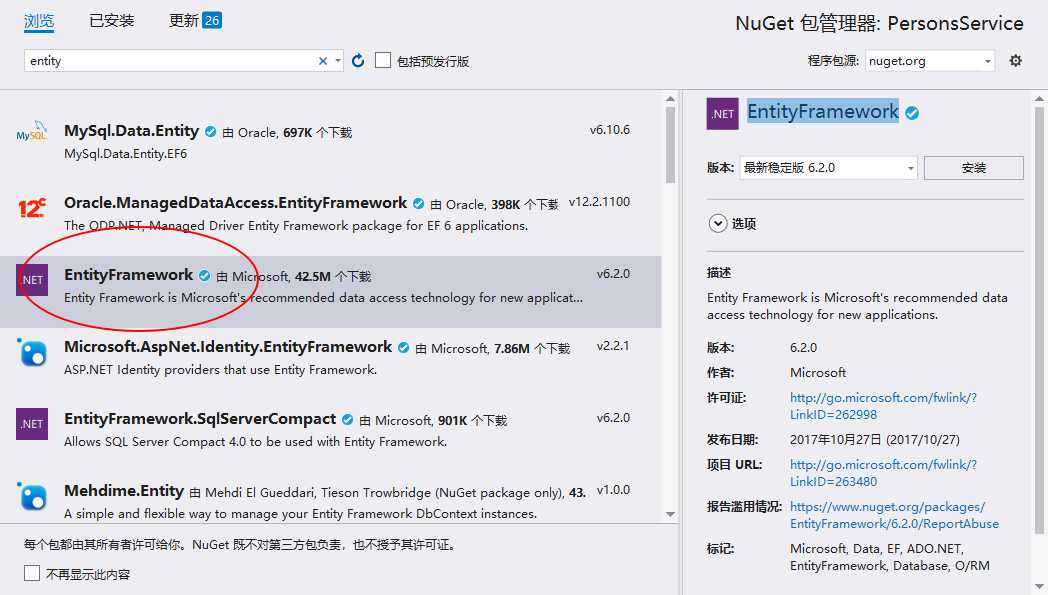1048x595 pixels.
Task: Click details pane scrollbar up arrow
Action: click(x=1039, y=99)
